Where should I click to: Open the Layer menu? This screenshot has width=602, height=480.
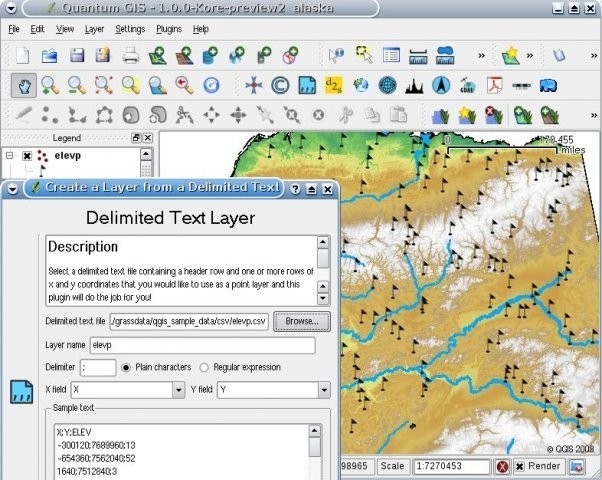94,29
